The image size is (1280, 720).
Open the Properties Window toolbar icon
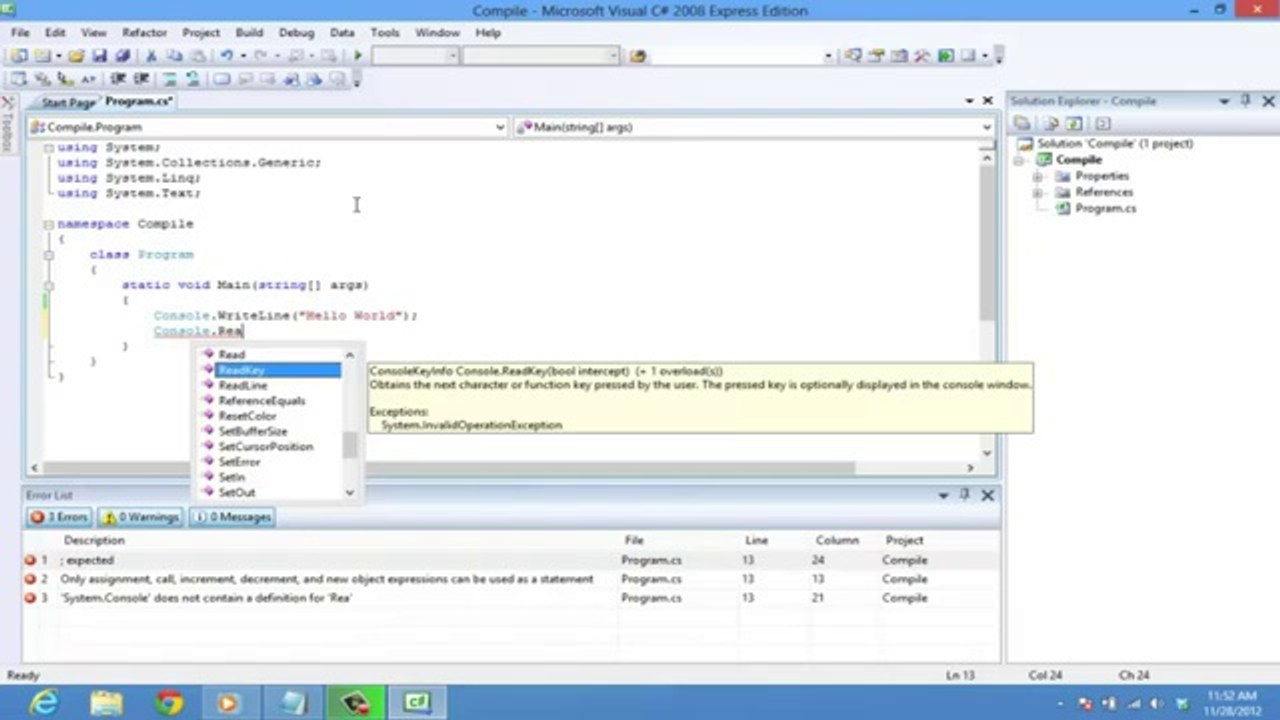[876, 56]
